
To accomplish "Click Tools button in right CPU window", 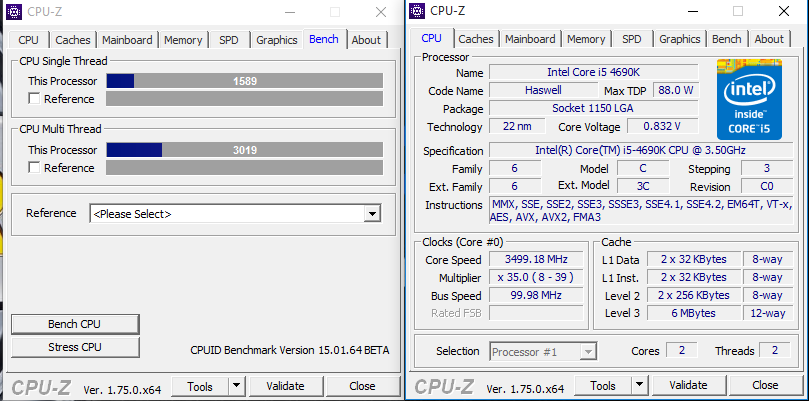I will coord(603,386).
